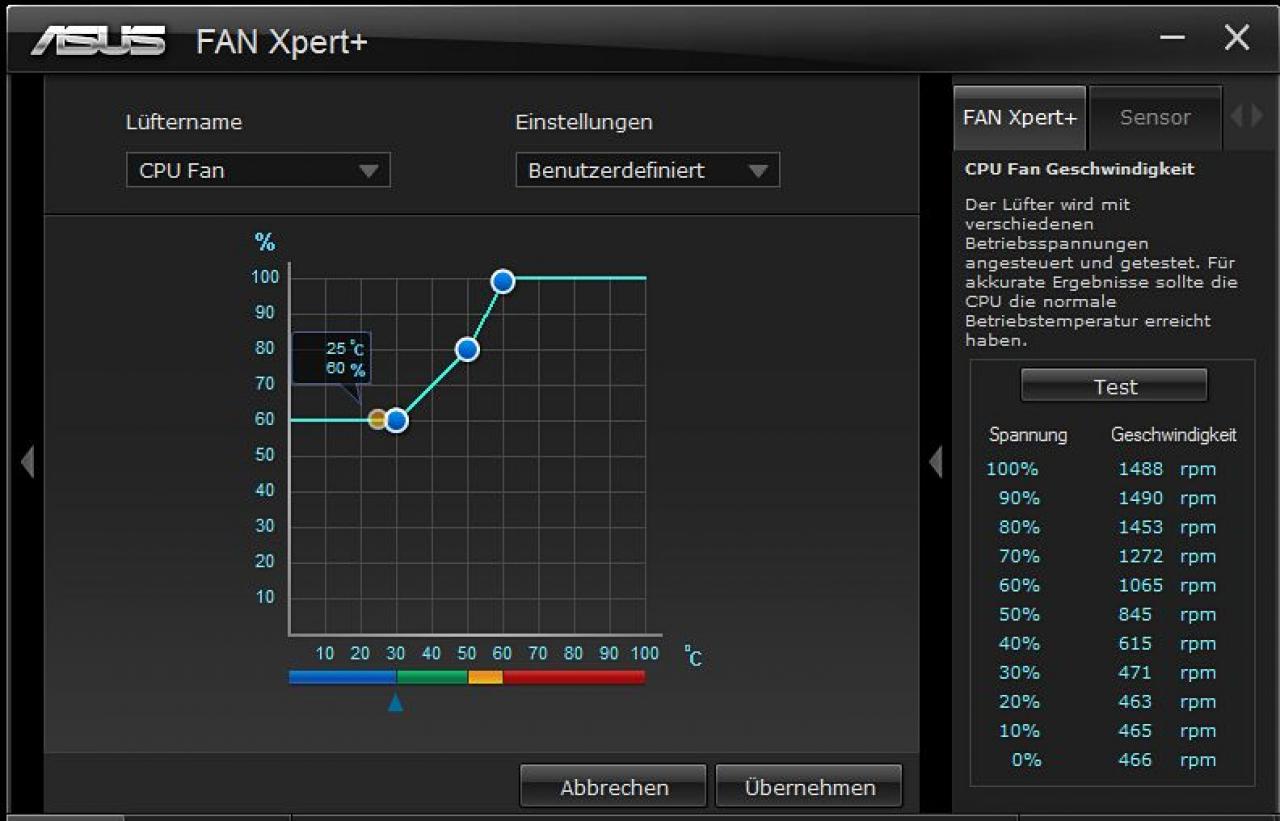Click the ASUS logo

click(x=98, y=41)
